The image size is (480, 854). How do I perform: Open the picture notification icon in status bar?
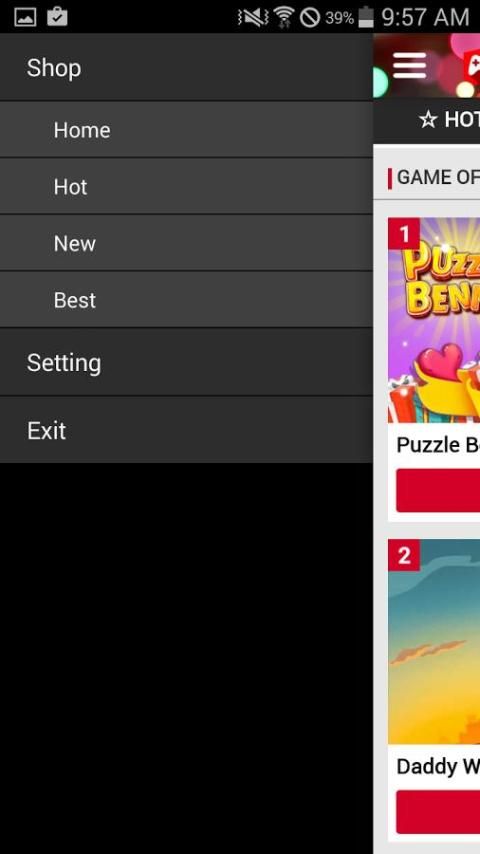(x=25, y=17)
